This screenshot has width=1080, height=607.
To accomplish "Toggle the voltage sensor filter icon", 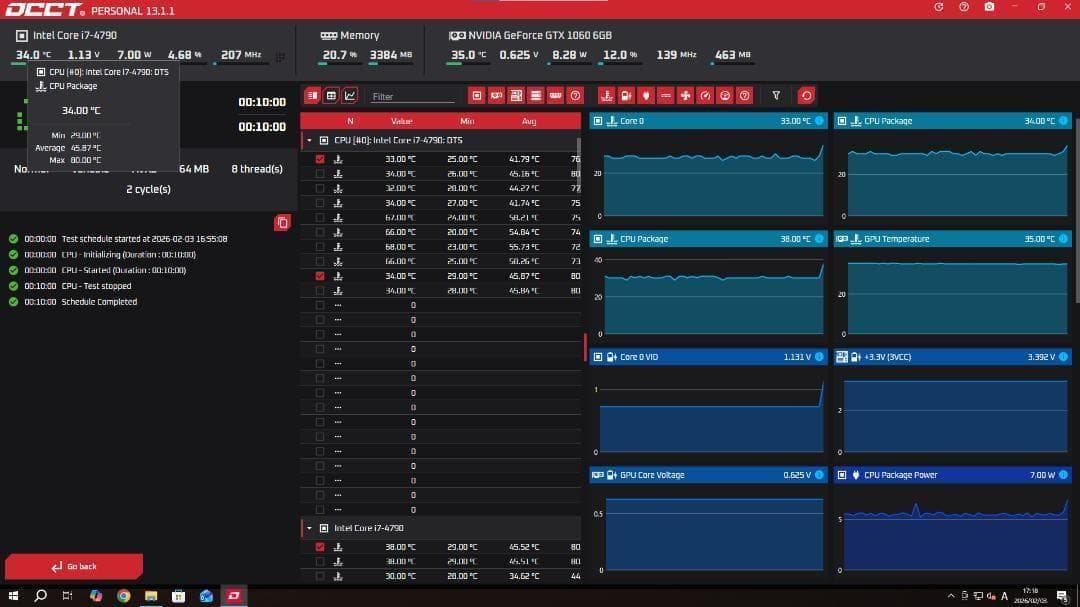I will pos(626,96).
